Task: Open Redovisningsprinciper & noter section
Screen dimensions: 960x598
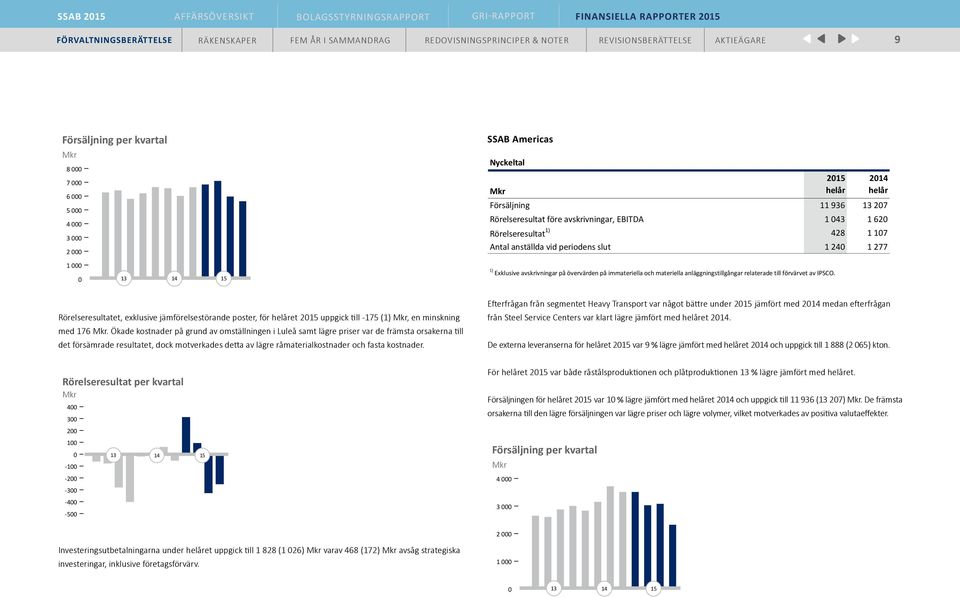Action: coord(497,40)
